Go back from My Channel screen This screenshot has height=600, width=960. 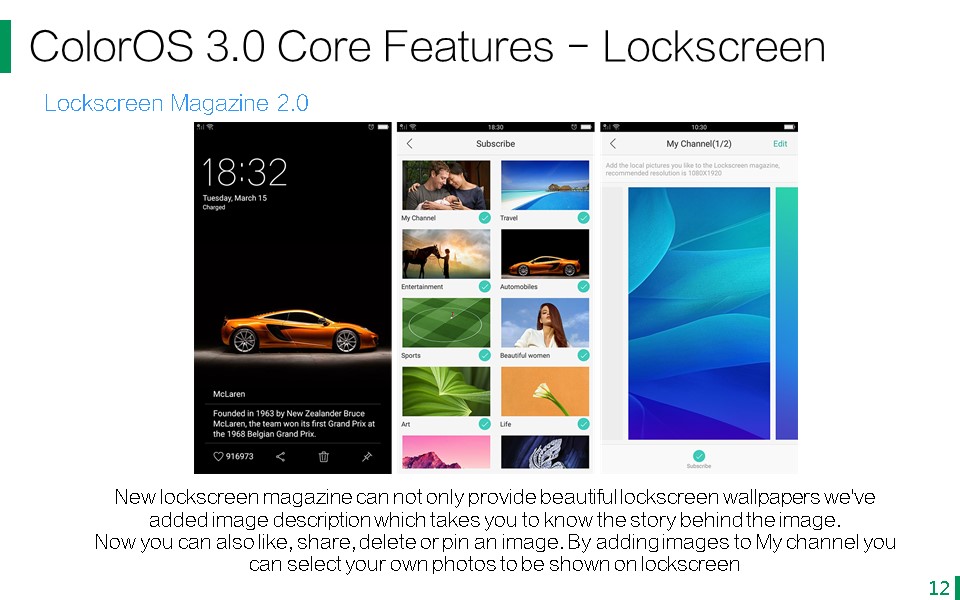pyautogui.click(x=613, y=143)
